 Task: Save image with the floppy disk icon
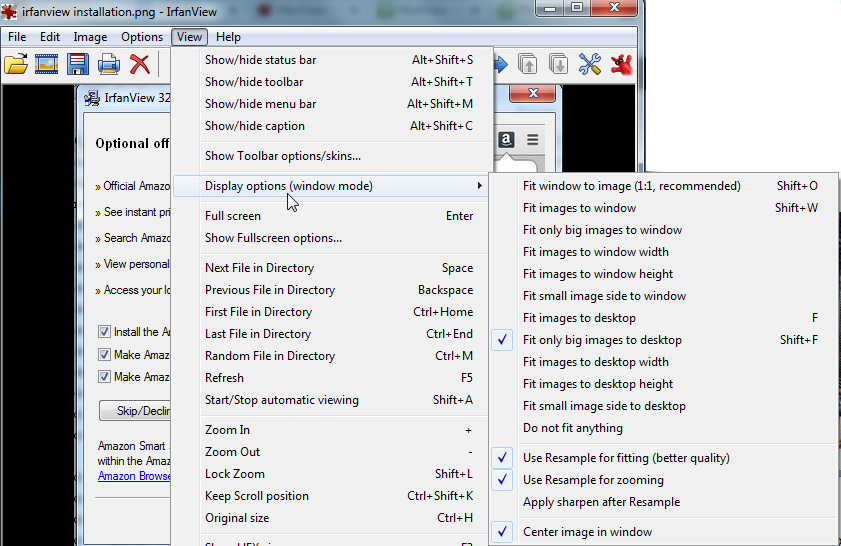[x=78, y=64]
